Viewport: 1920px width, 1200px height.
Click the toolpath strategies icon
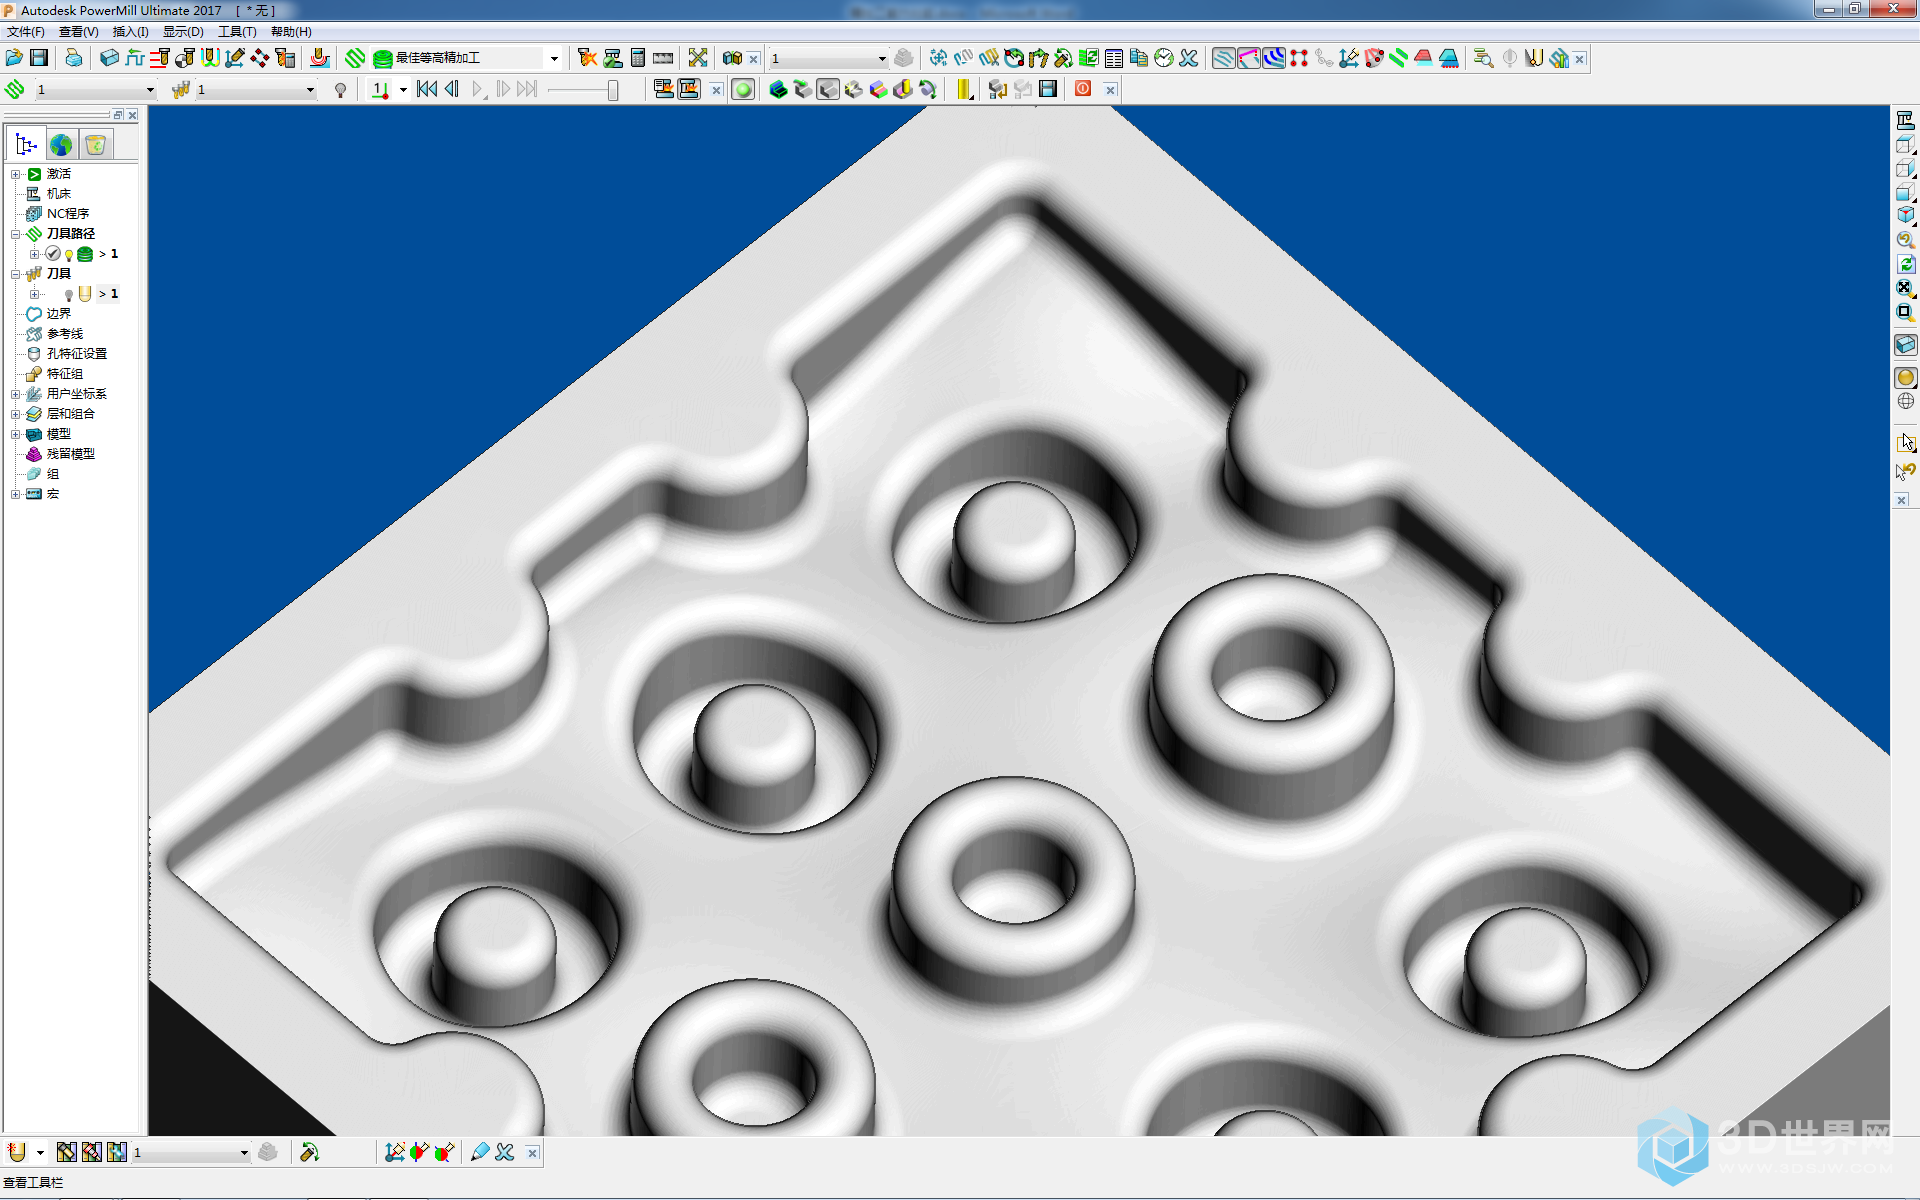[355, 58]
